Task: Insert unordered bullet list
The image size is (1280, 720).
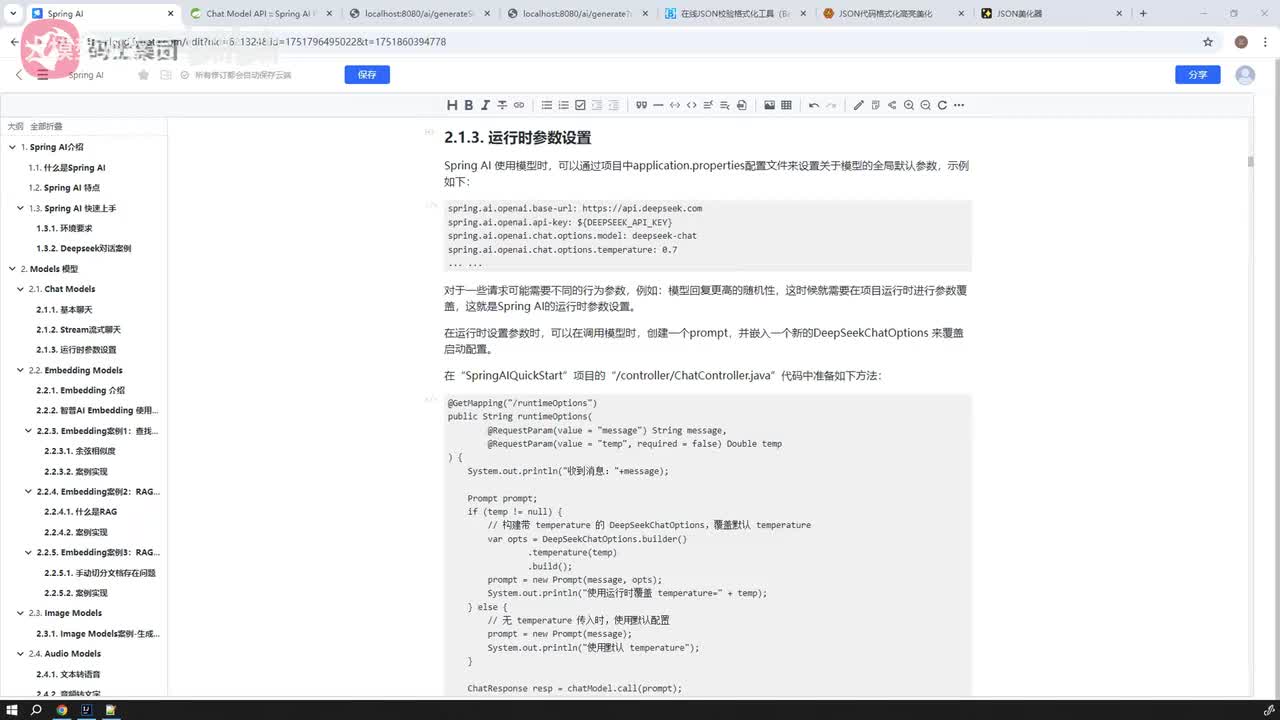Action: [x=547, y=105]
